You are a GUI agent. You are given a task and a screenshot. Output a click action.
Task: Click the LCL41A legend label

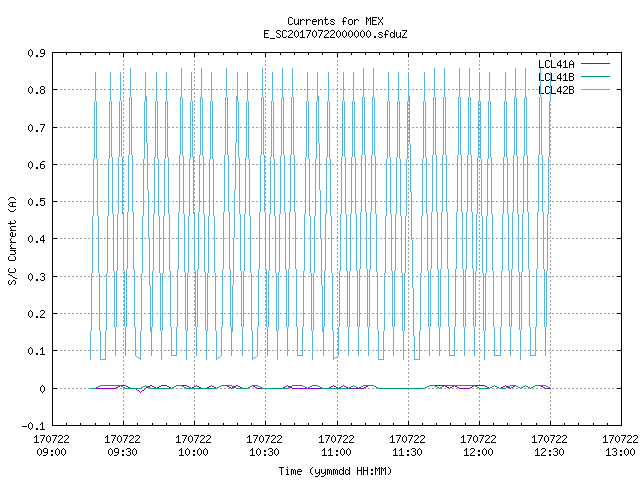click(556, 64)
